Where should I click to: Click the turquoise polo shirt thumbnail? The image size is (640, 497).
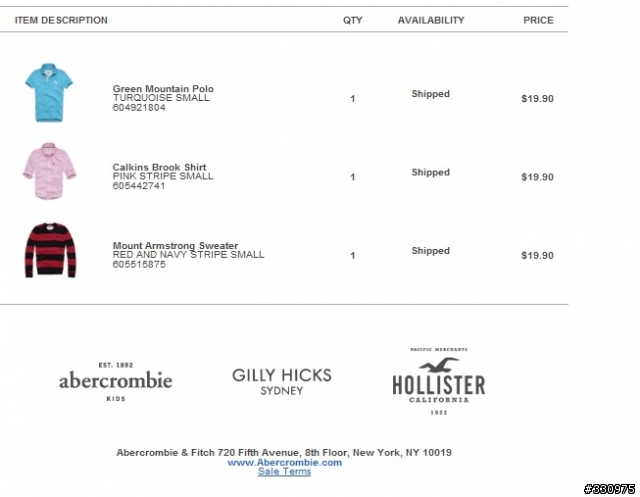click(x=49, y=93)
